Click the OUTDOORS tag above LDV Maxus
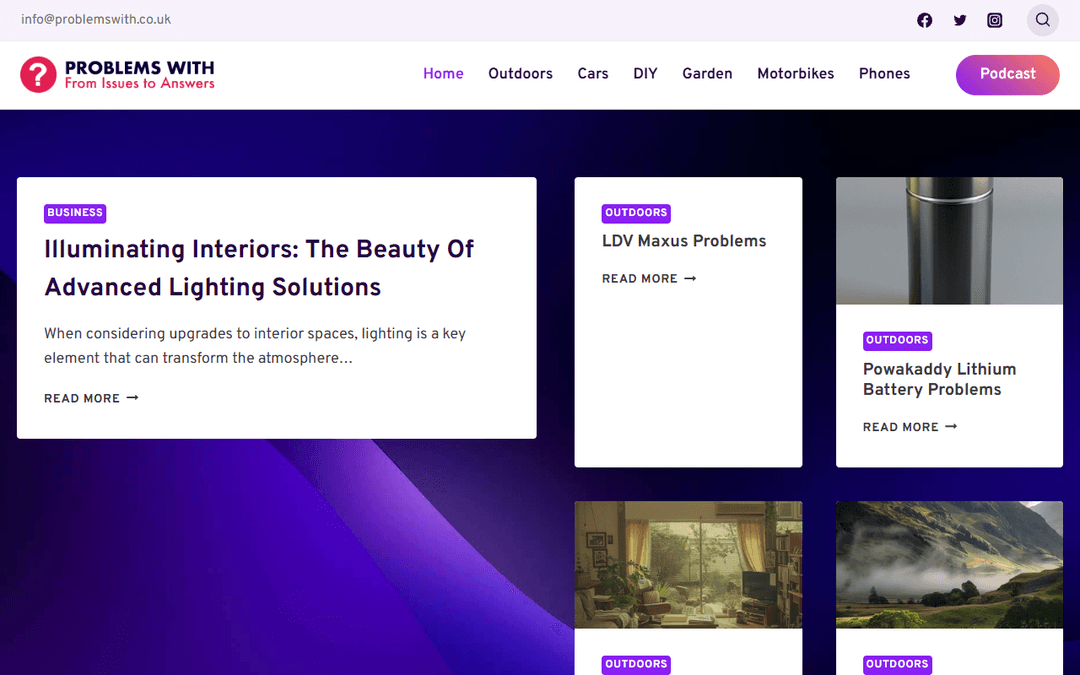Viewport: 1080px width, 675px height. pyautogui.click(x=636, y=213)
